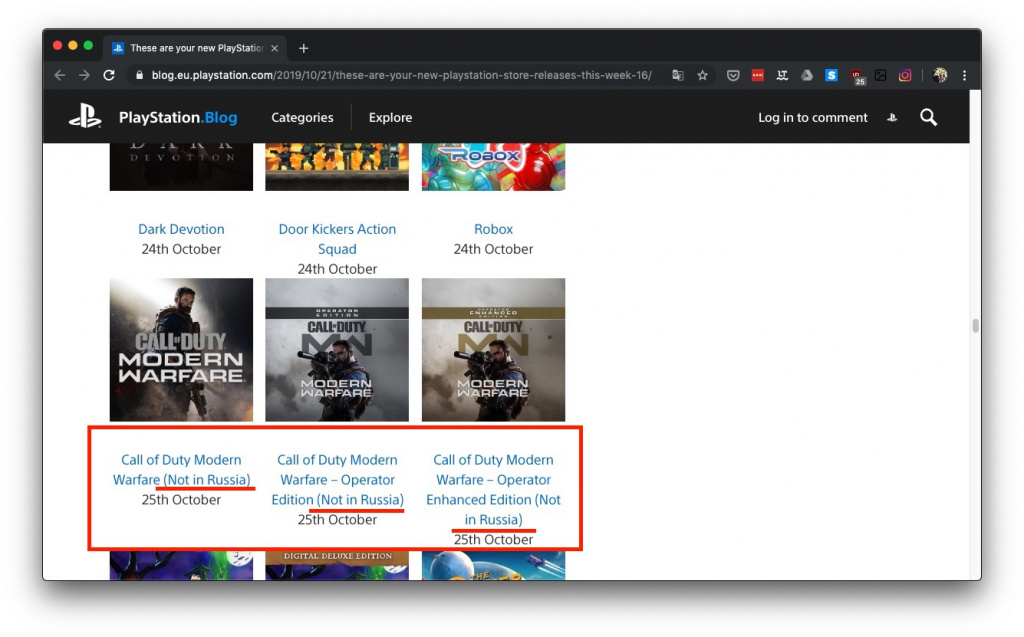Open the Robox game link
This screenshot has width=1024, height=637.
[x=493, y=229]
